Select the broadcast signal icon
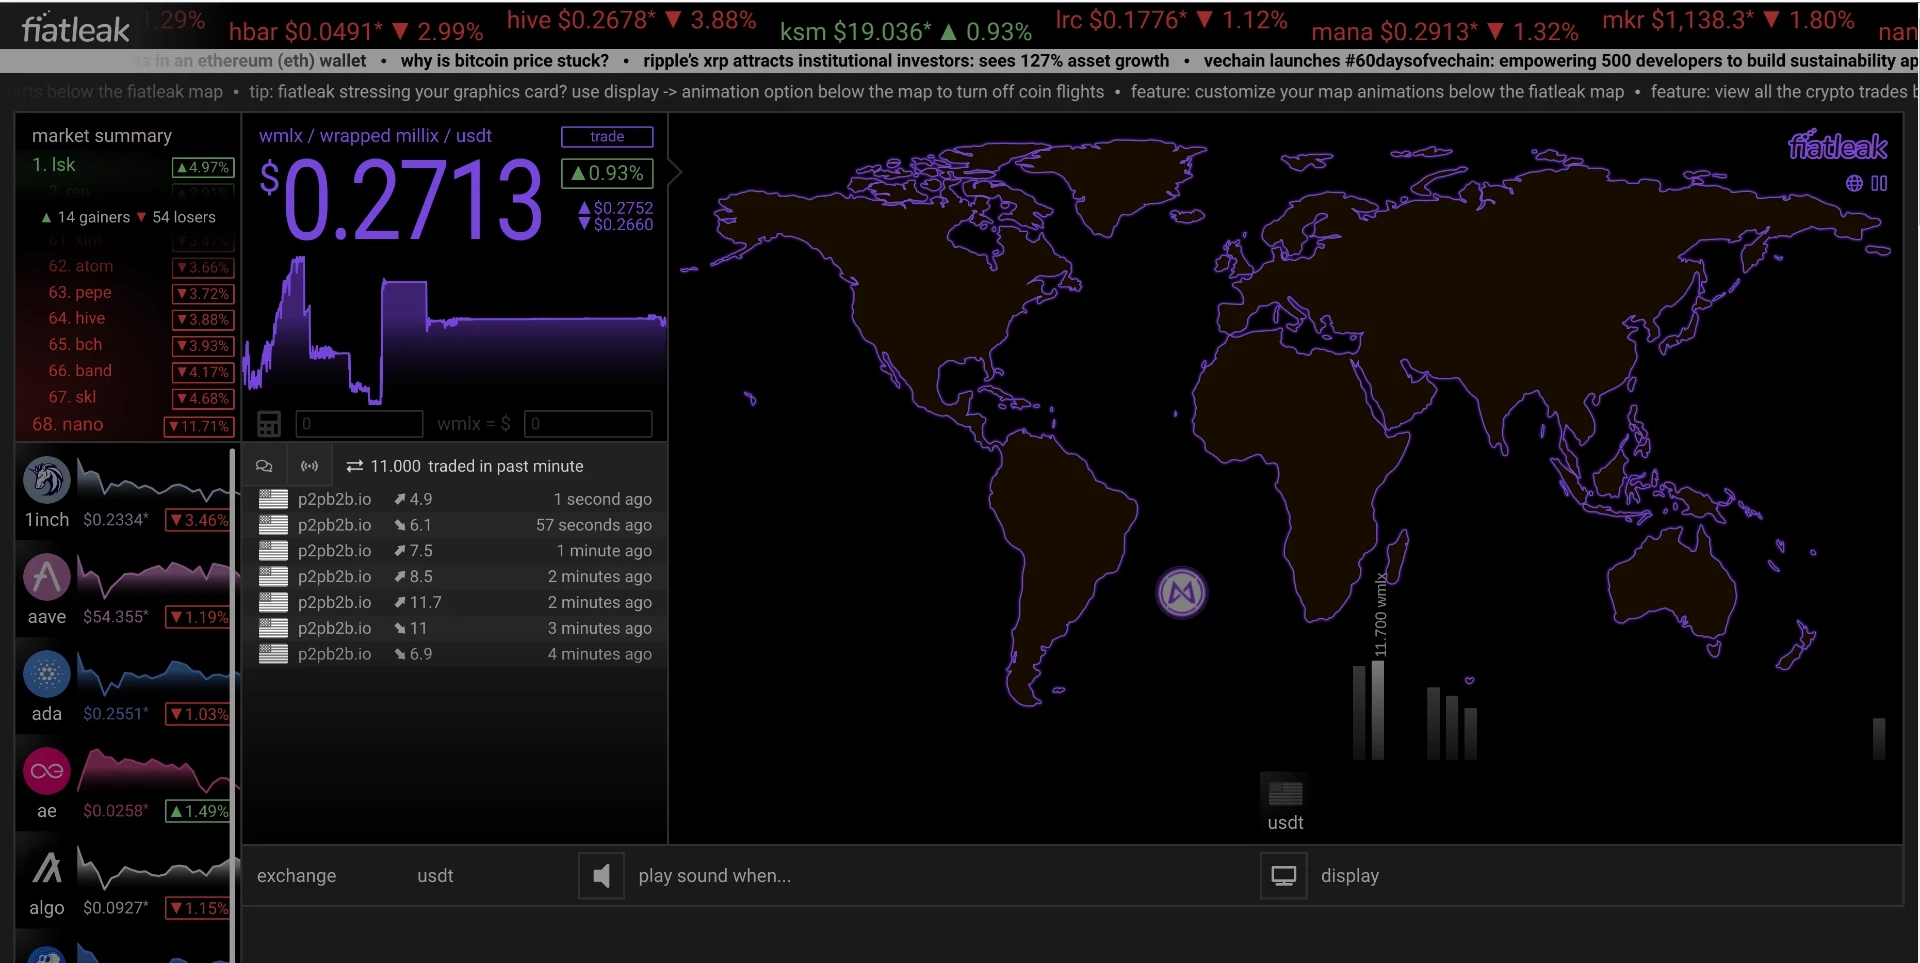This screenshot has height=963, width=1920. tap(310, 466)
